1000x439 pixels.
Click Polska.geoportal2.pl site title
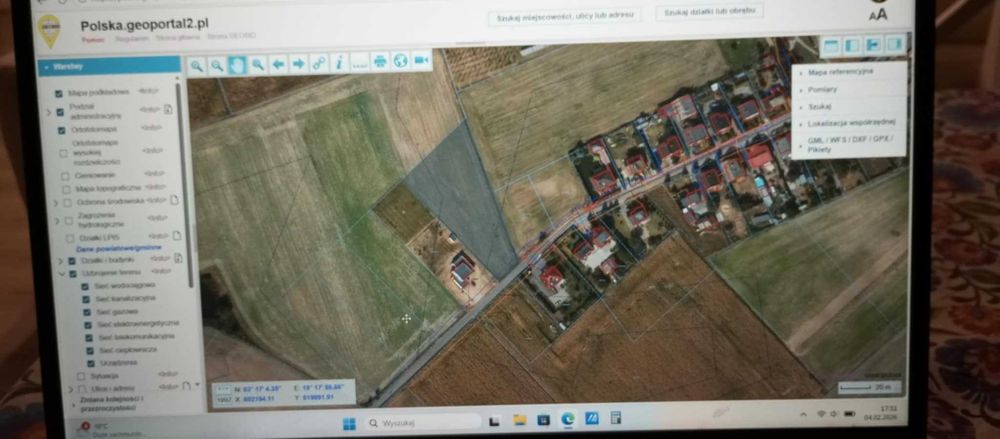(x=145, y=26)
